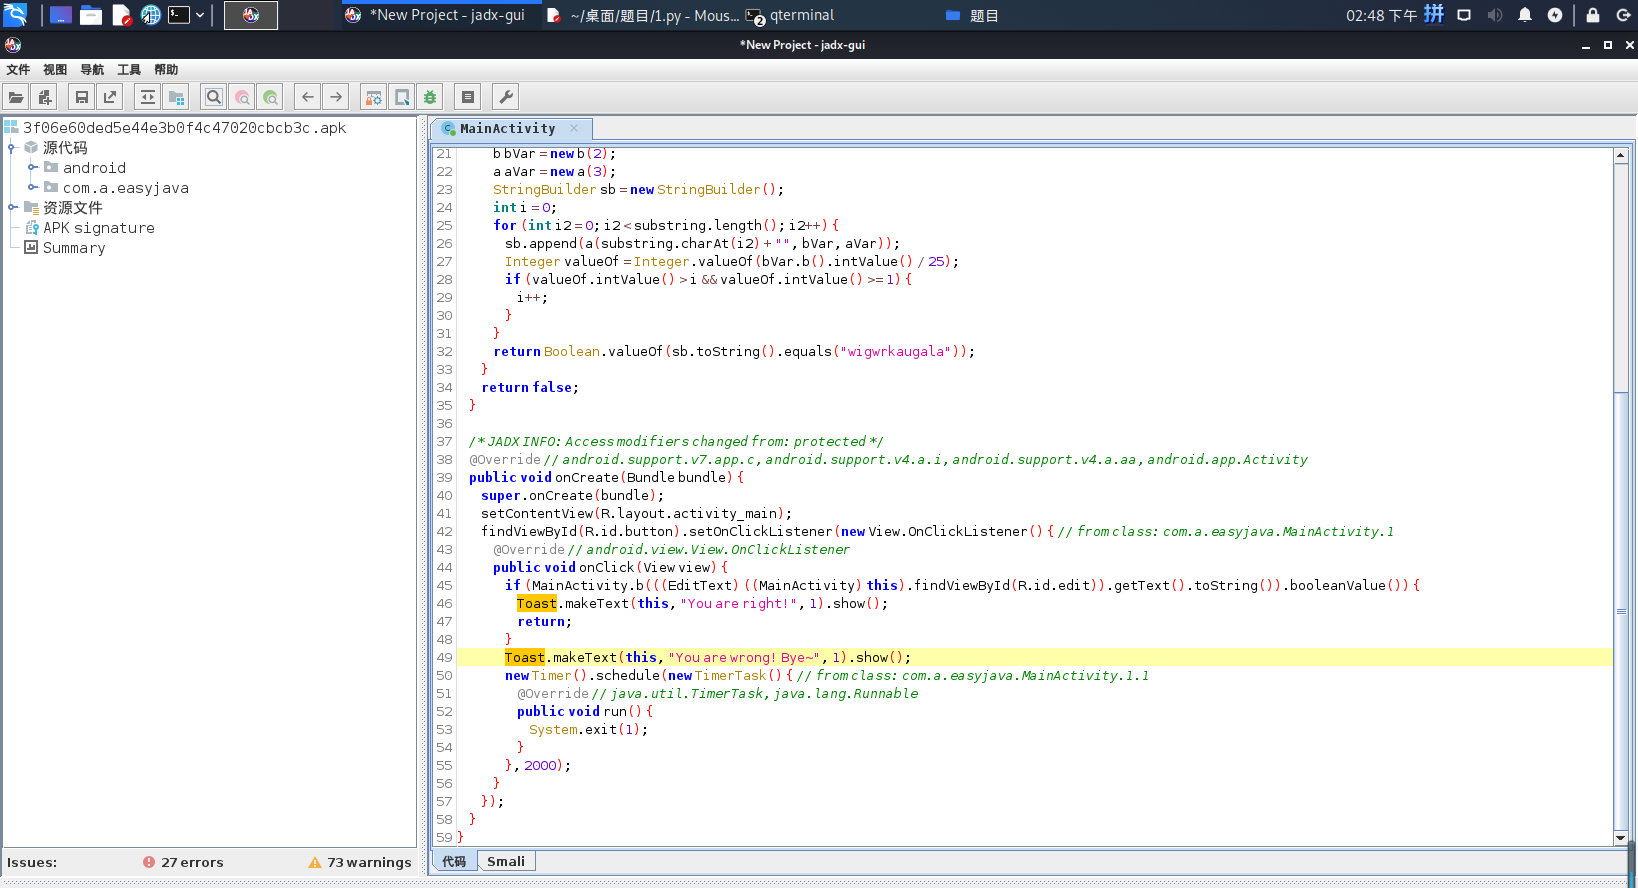The height and width of the screenshot is (888, 1638).
Task: Expand the 资源文件 tree node
Action: 12,208
